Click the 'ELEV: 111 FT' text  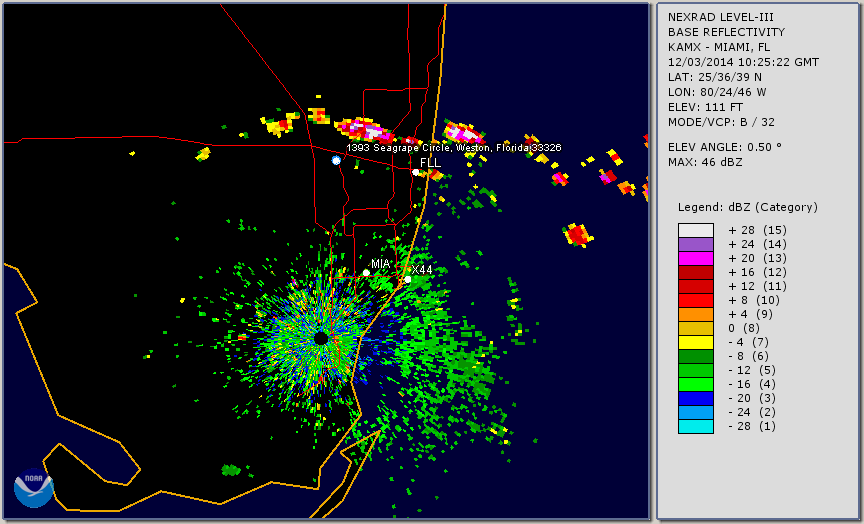705,107
